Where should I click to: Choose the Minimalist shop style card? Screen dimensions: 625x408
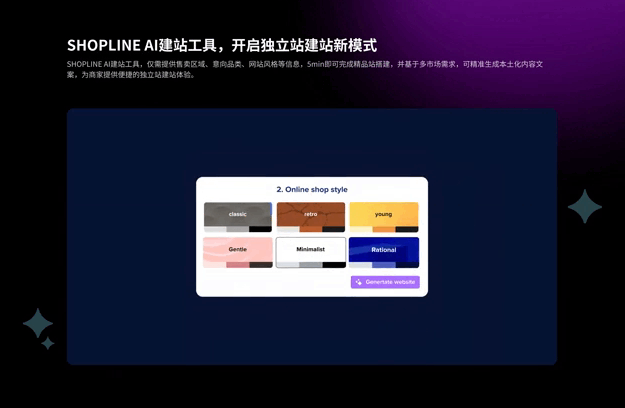coord(311,253)
